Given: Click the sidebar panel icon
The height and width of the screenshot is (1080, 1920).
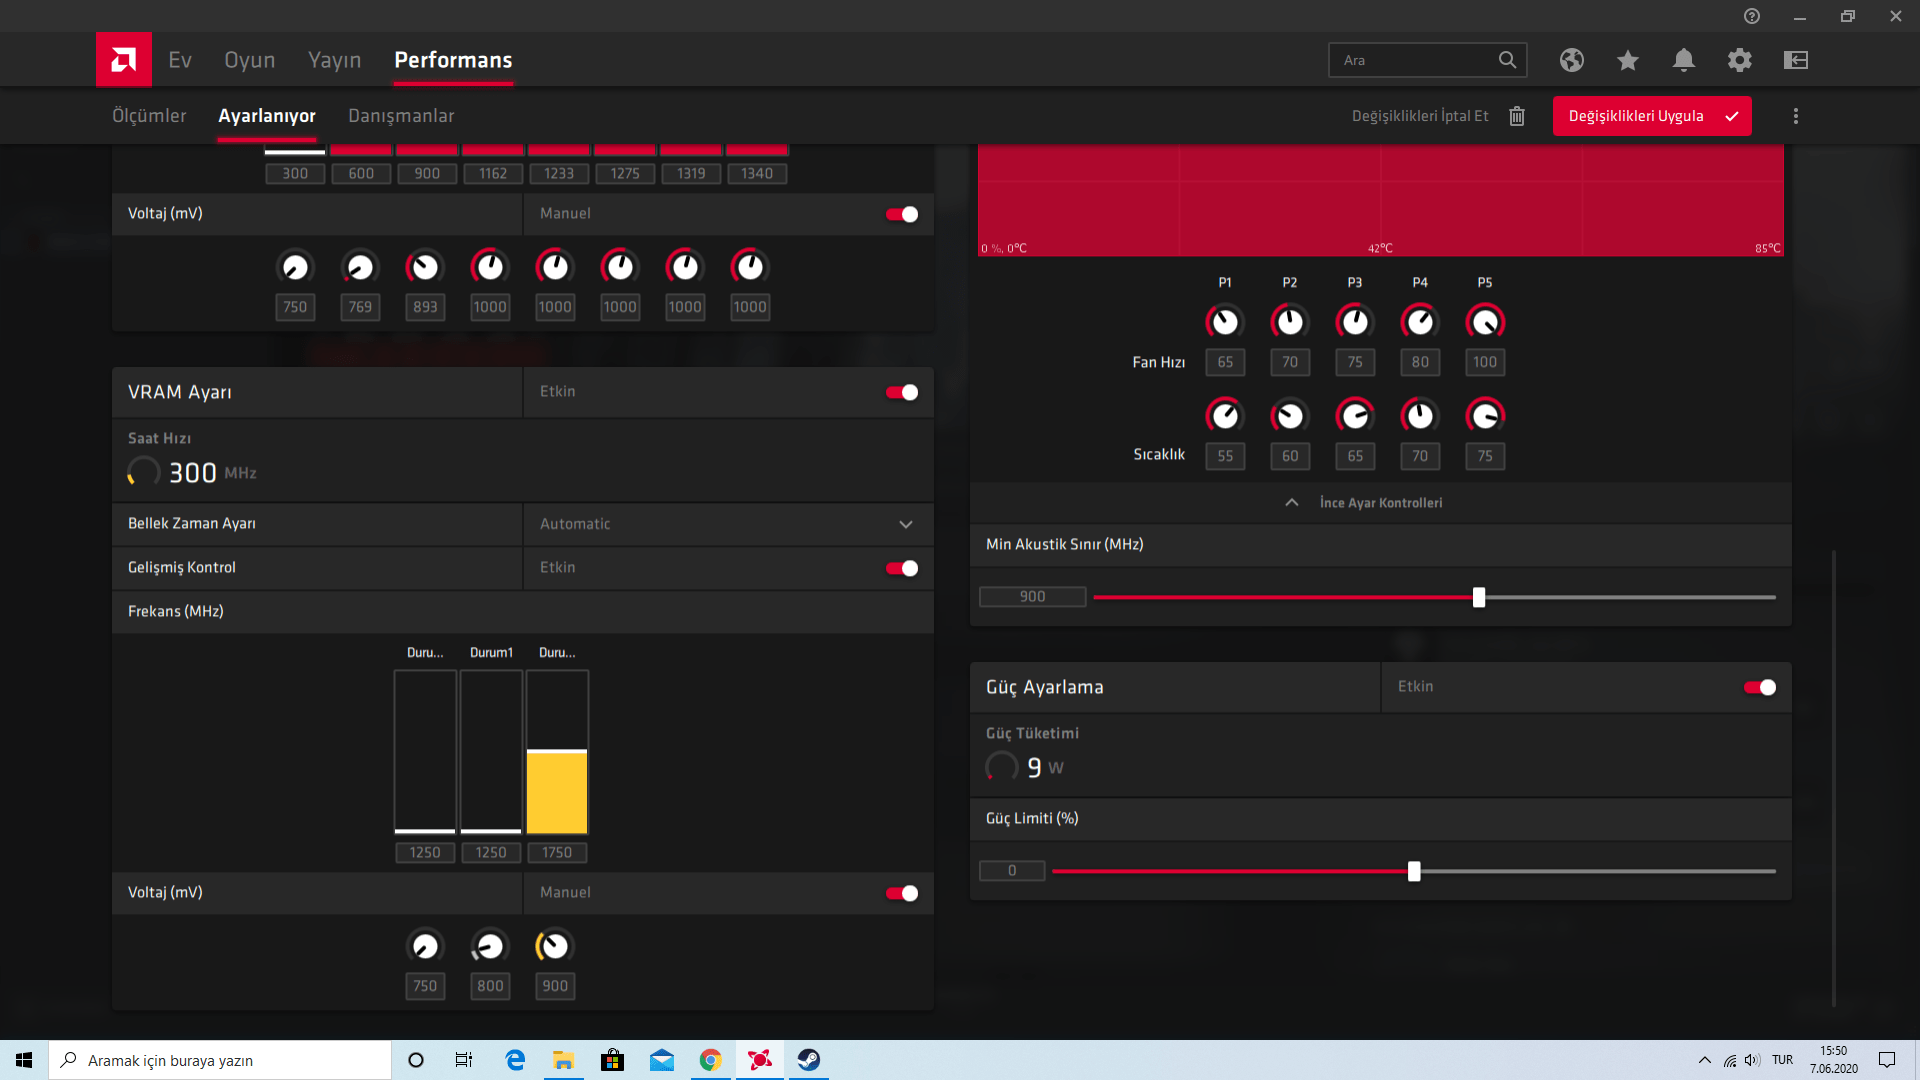Looking at the screenshot, I should click(1795, 60).
